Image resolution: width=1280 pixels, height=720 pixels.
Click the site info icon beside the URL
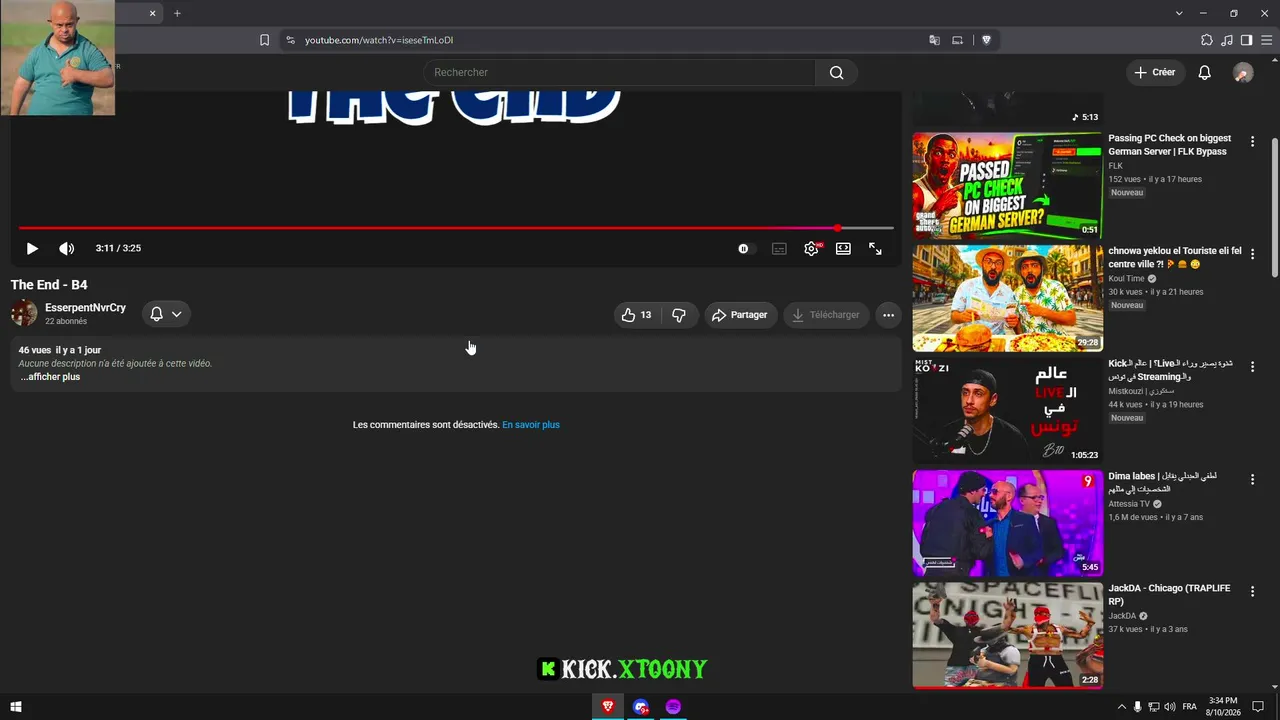(290, 40)
